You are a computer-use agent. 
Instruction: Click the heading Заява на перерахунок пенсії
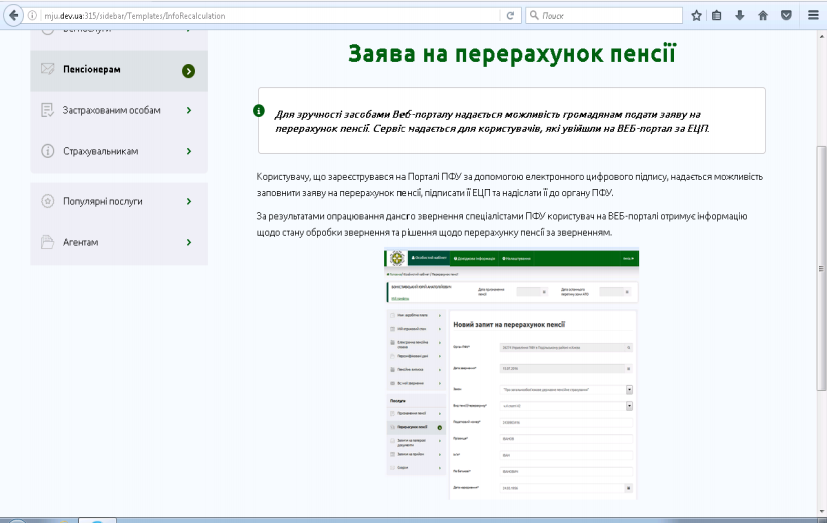[512, 53]
